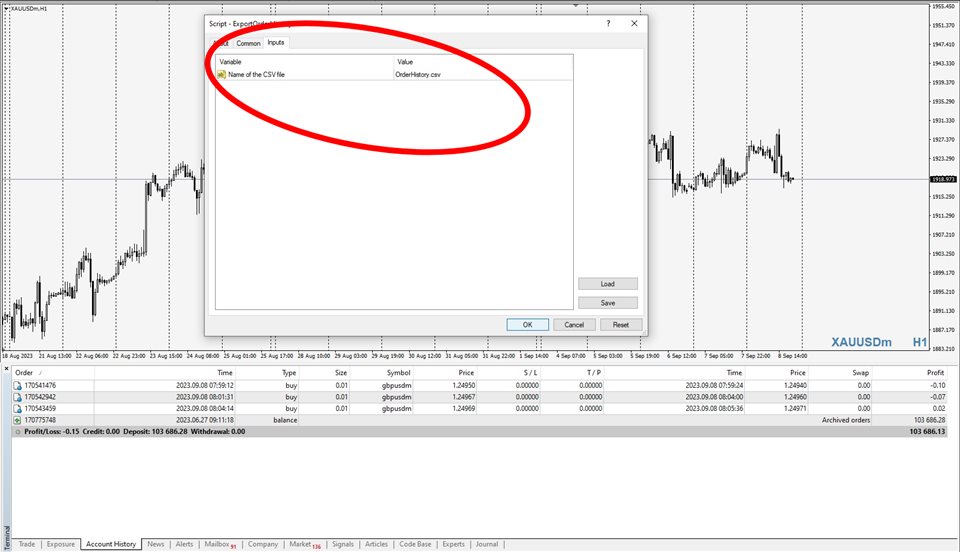Image resolution: width=960 pixels, height=552 pixels.
Task: Click the order icon for 170541476
Action: tap(18, 386)
